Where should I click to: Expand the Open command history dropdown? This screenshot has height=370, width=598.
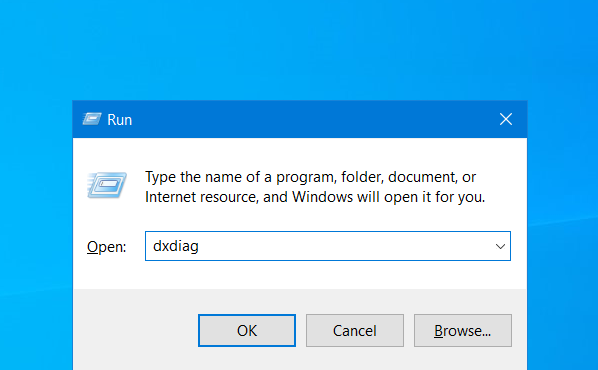500,246
